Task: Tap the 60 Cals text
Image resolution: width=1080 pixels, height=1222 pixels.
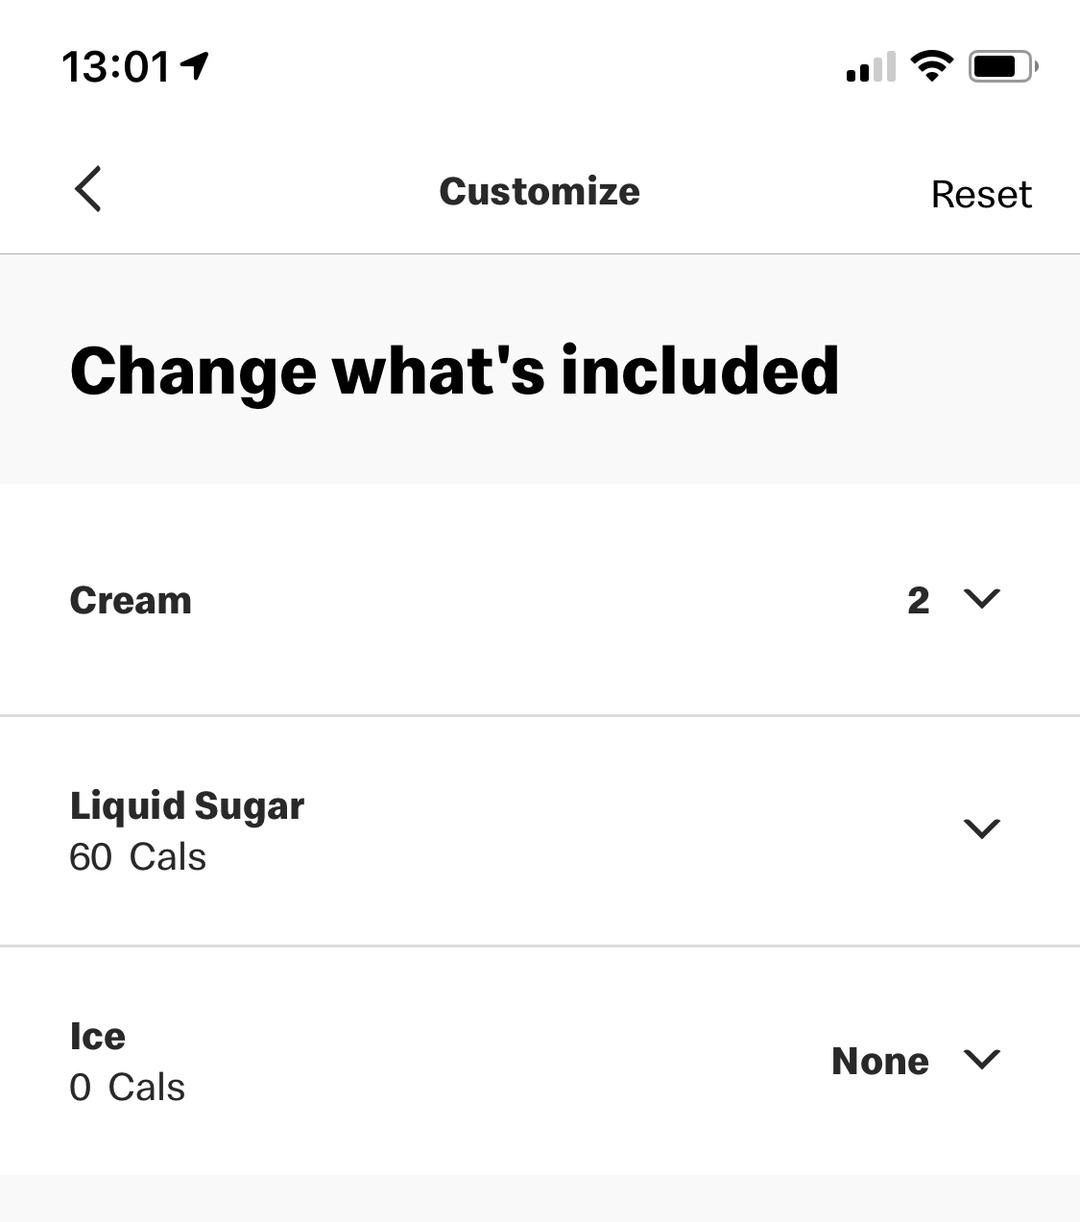Action: point(137,857)
